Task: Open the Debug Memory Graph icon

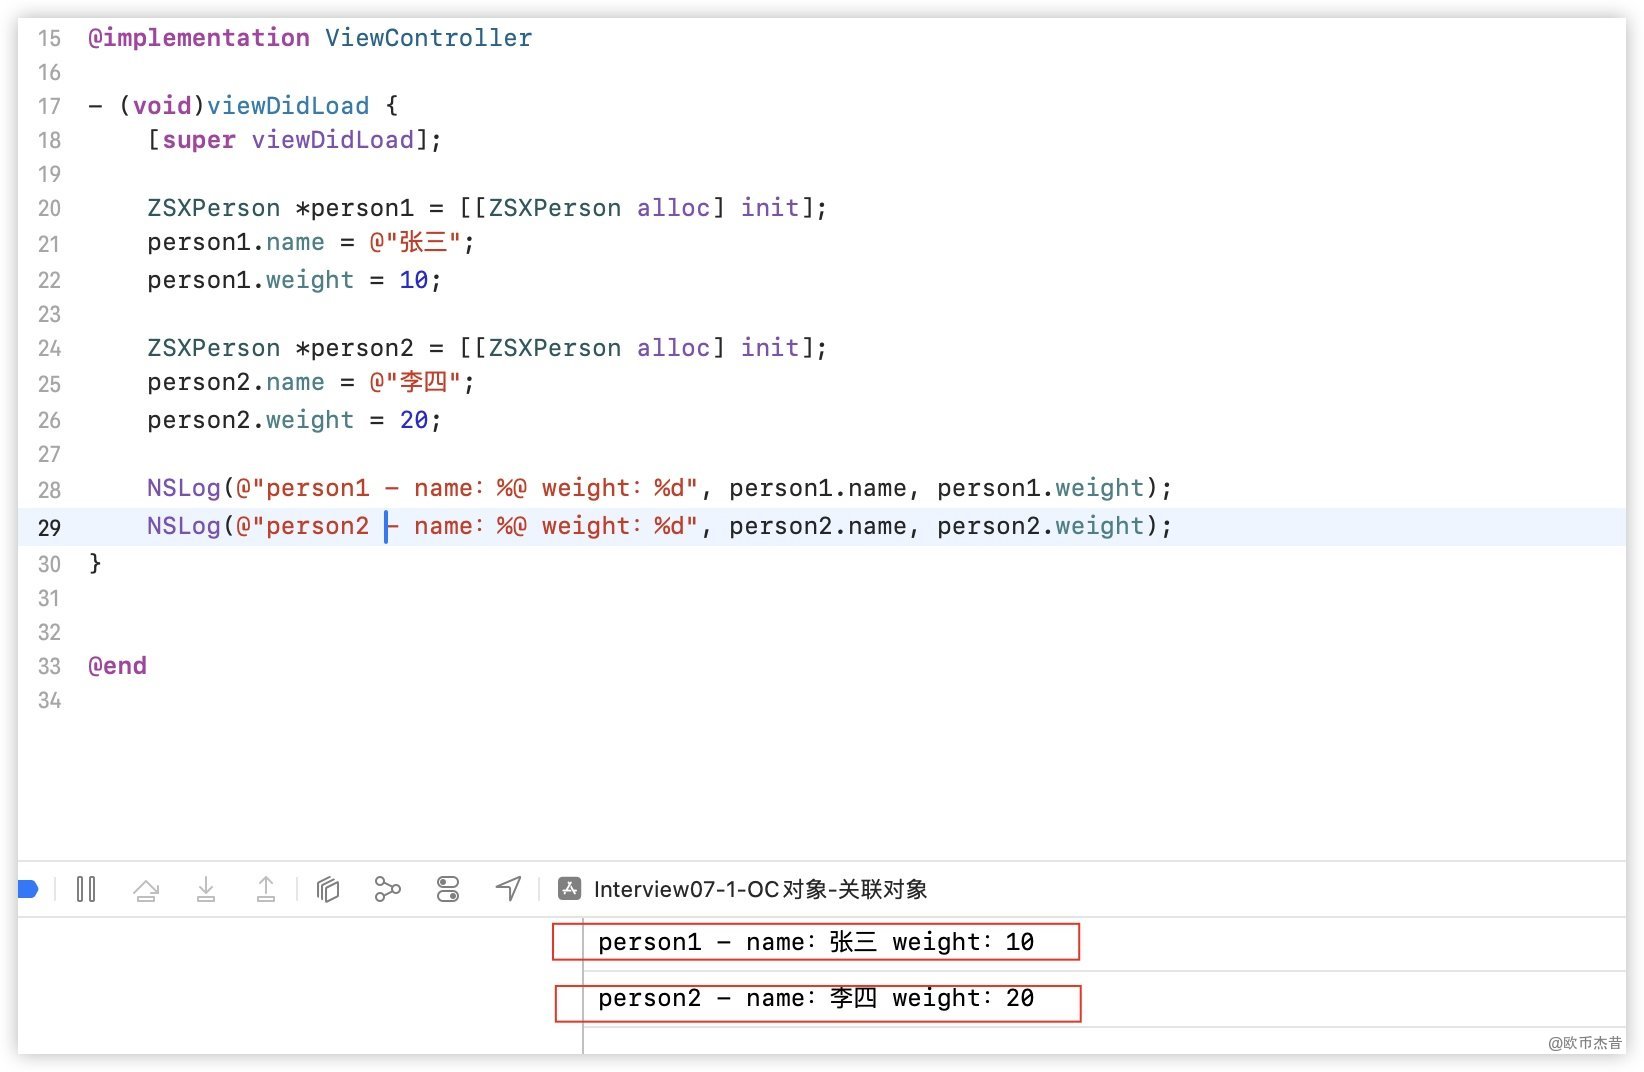Action: (387, 889)
